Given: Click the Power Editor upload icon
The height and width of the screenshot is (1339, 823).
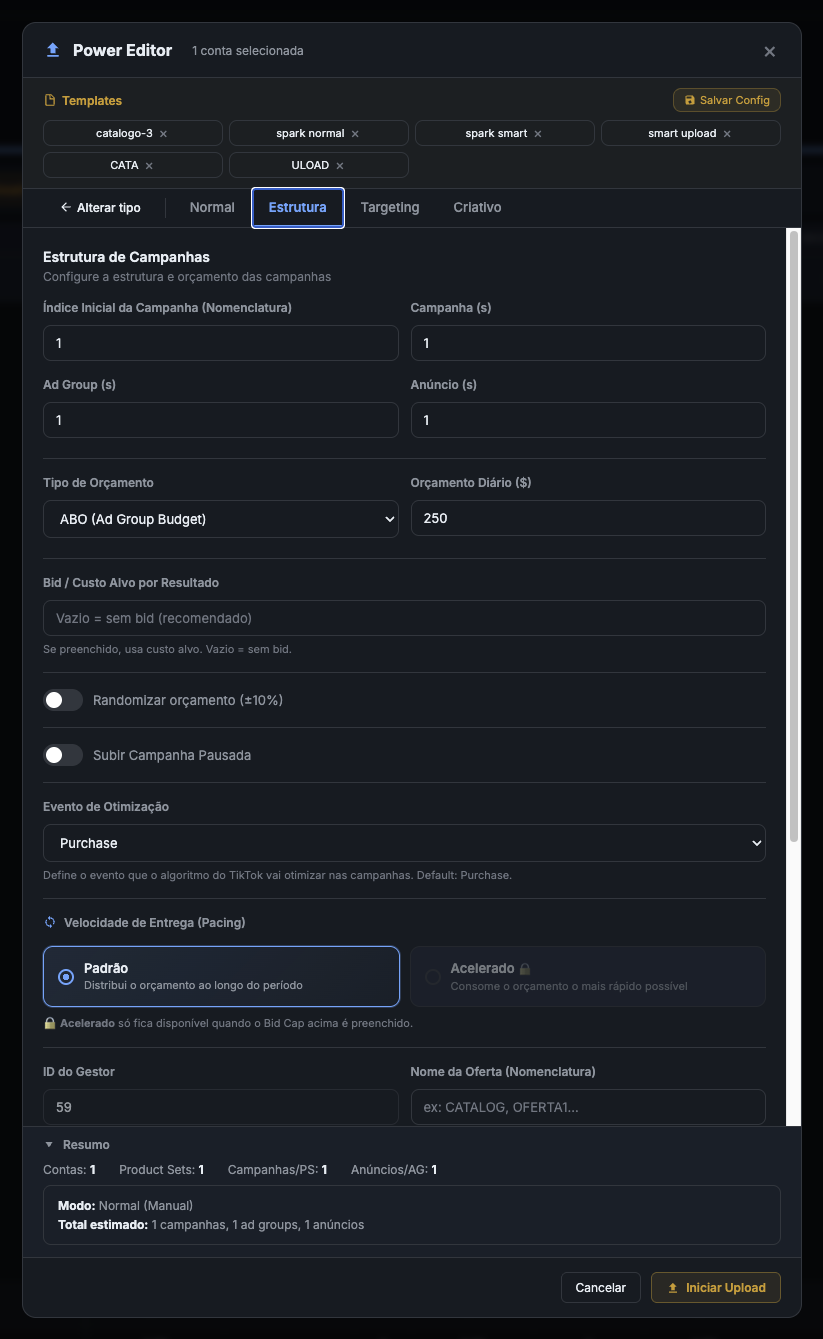Looking at the screenshot, I should click(x=53, y=50).
